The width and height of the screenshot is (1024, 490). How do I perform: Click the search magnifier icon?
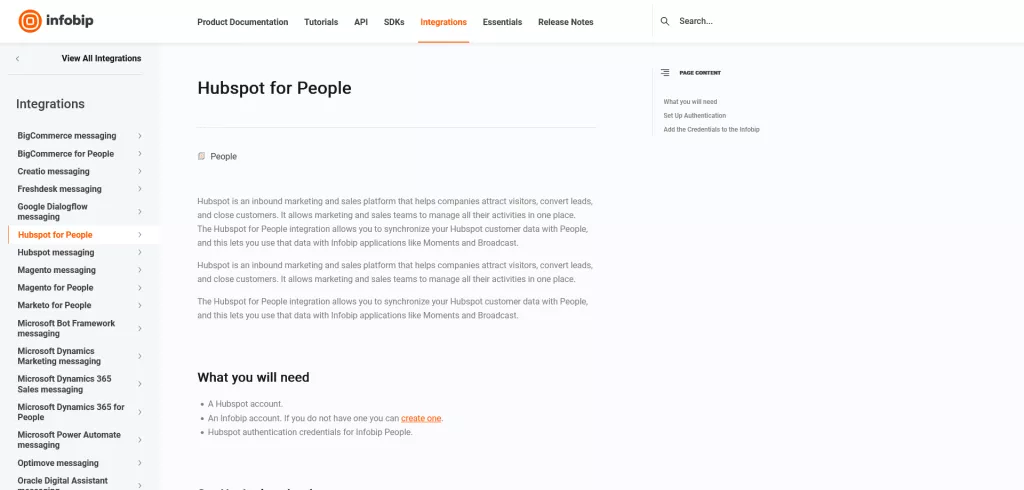[665, 21]
